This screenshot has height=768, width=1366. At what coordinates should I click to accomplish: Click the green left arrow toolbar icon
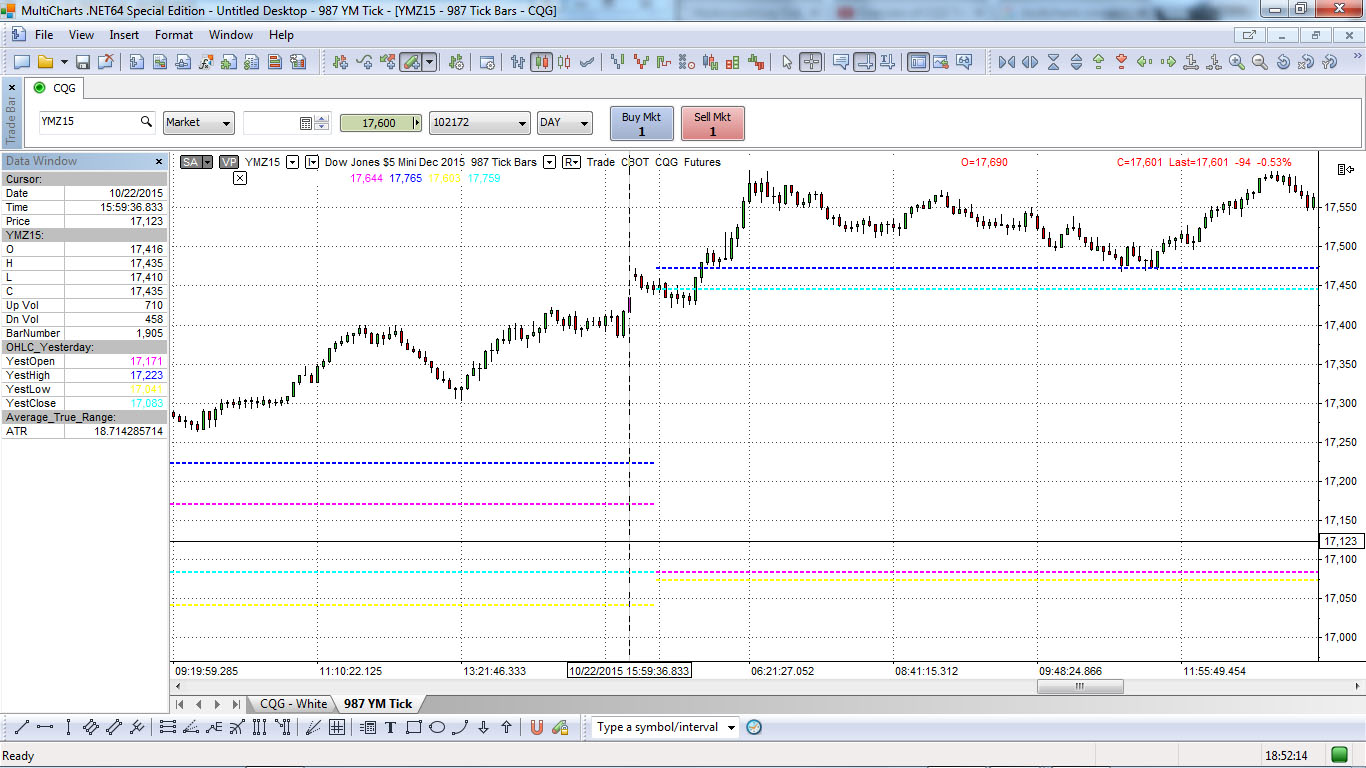(1145, 62)
